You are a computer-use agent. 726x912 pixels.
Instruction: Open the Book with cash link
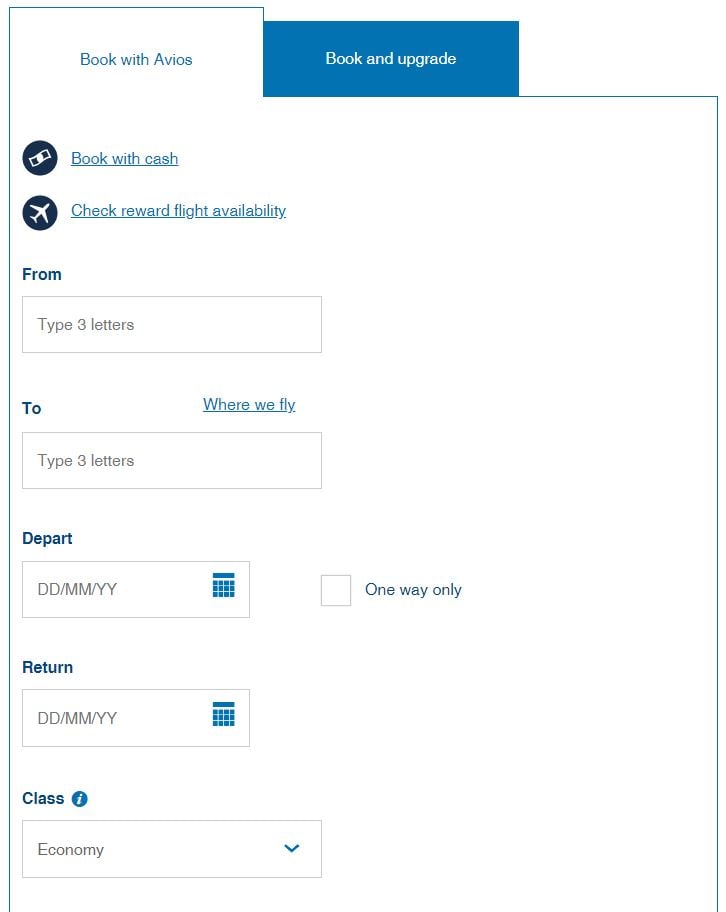(124, 159)
